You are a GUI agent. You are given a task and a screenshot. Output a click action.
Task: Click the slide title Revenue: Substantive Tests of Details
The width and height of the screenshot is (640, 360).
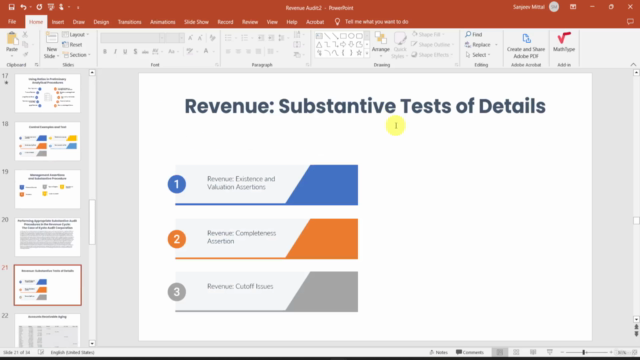coord(365,106)
